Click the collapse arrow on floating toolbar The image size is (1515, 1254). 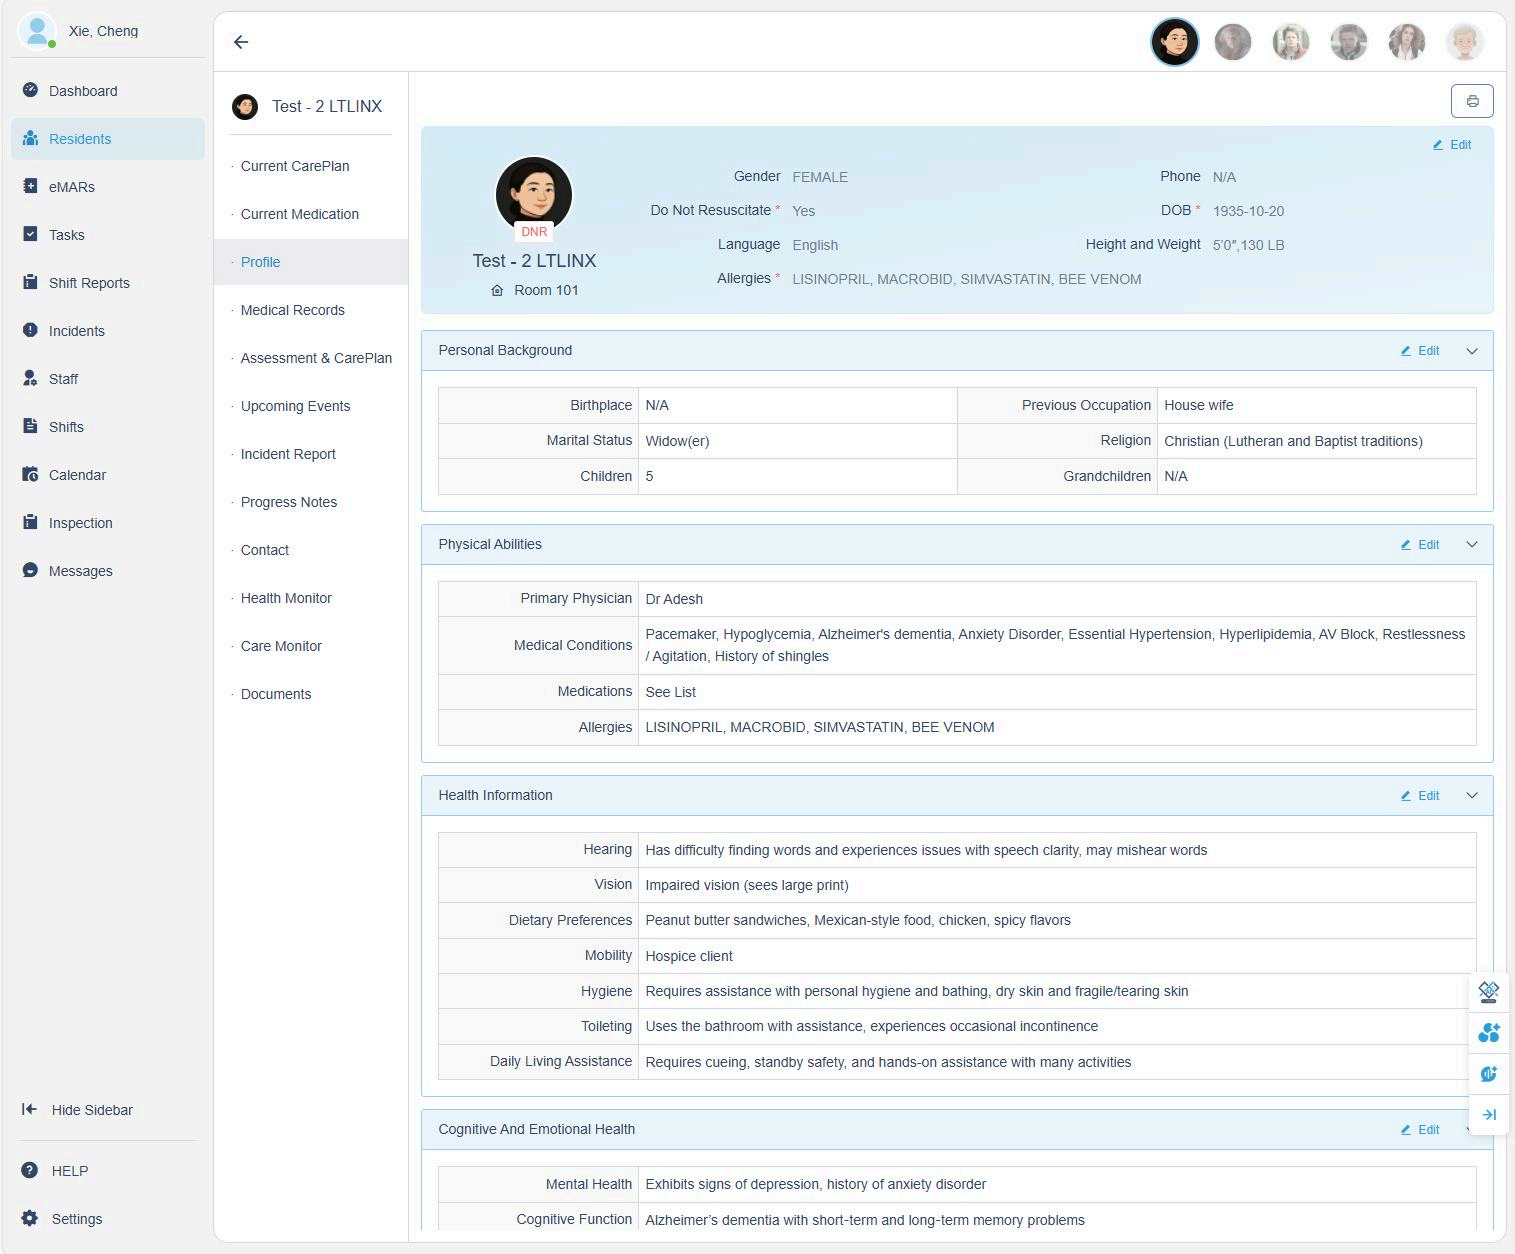(x=1489, y=1114)
